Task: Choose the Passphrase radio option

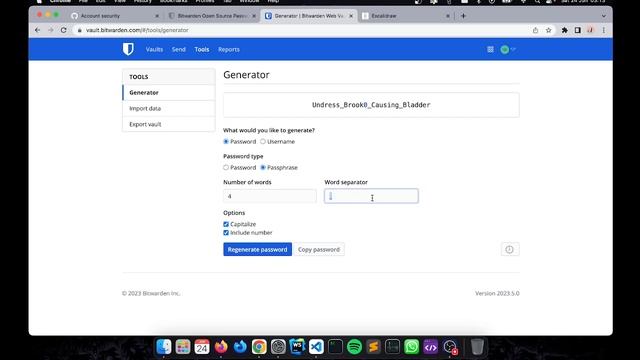Action: [263, 168]
